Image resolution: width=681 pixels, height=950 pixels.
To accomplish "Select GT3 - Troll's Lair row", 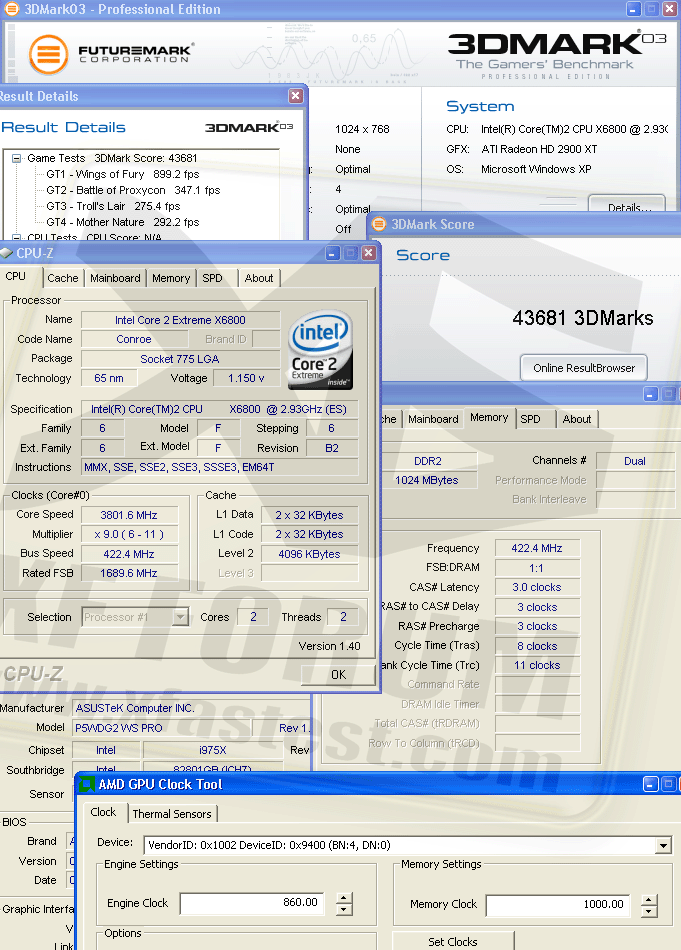I will [x=113, y=206].
